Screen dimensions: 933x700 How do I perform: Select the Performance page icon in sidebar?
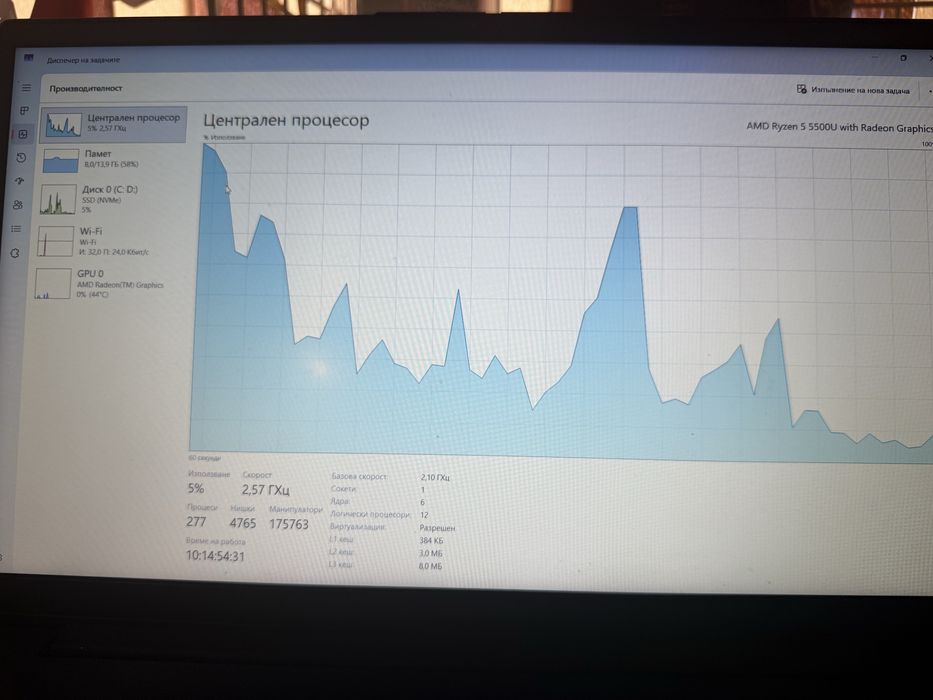pos(23,134)
